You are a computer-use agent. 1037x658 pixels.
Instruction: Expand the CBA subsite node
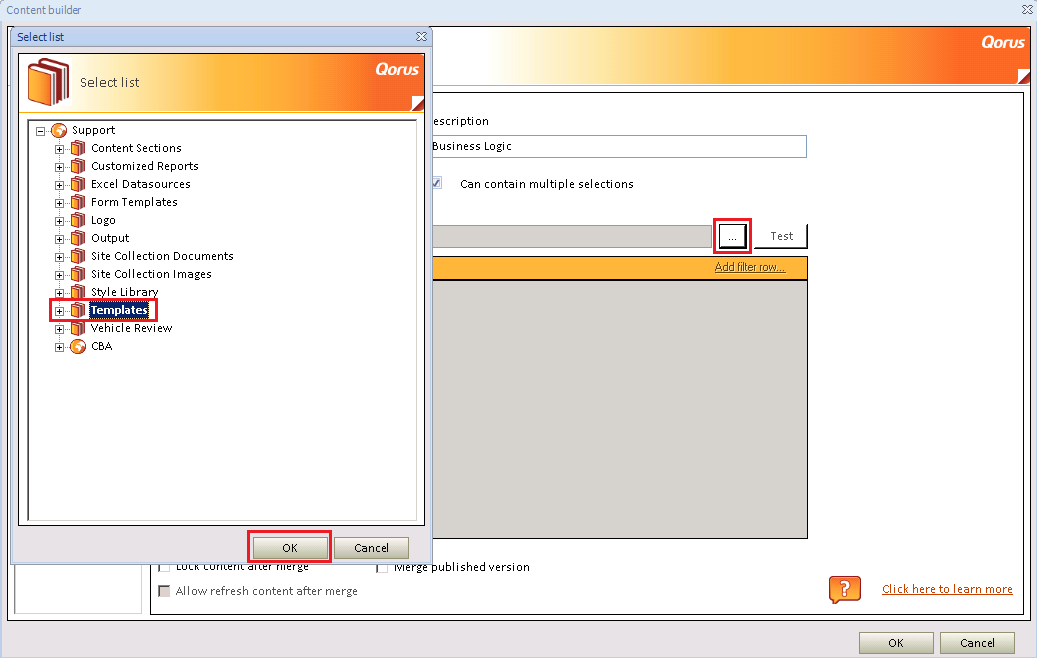coord(60,347)
